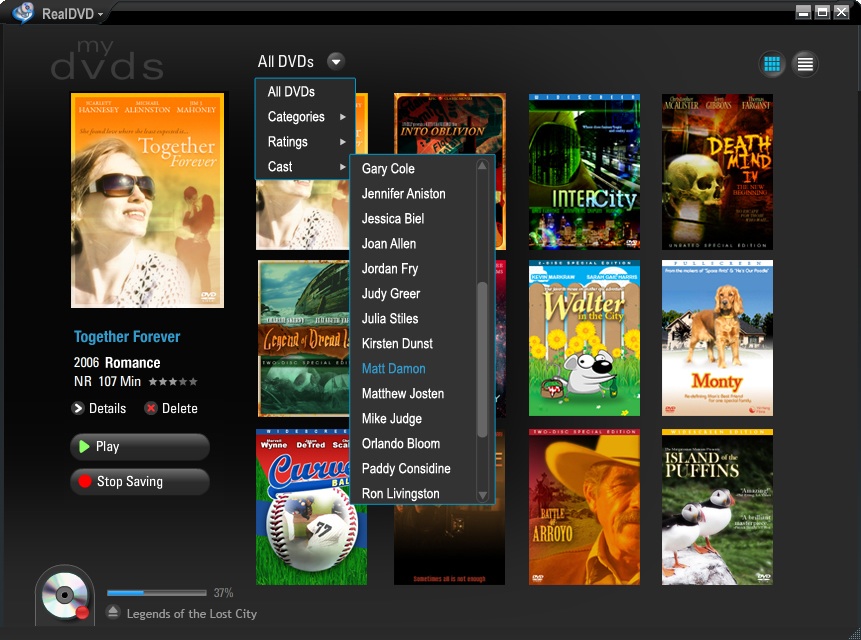Image resolution: width=861 pixels, height=640 pixels.
Task: Select the Island of the Puffins cover
Action: [717, 507]
